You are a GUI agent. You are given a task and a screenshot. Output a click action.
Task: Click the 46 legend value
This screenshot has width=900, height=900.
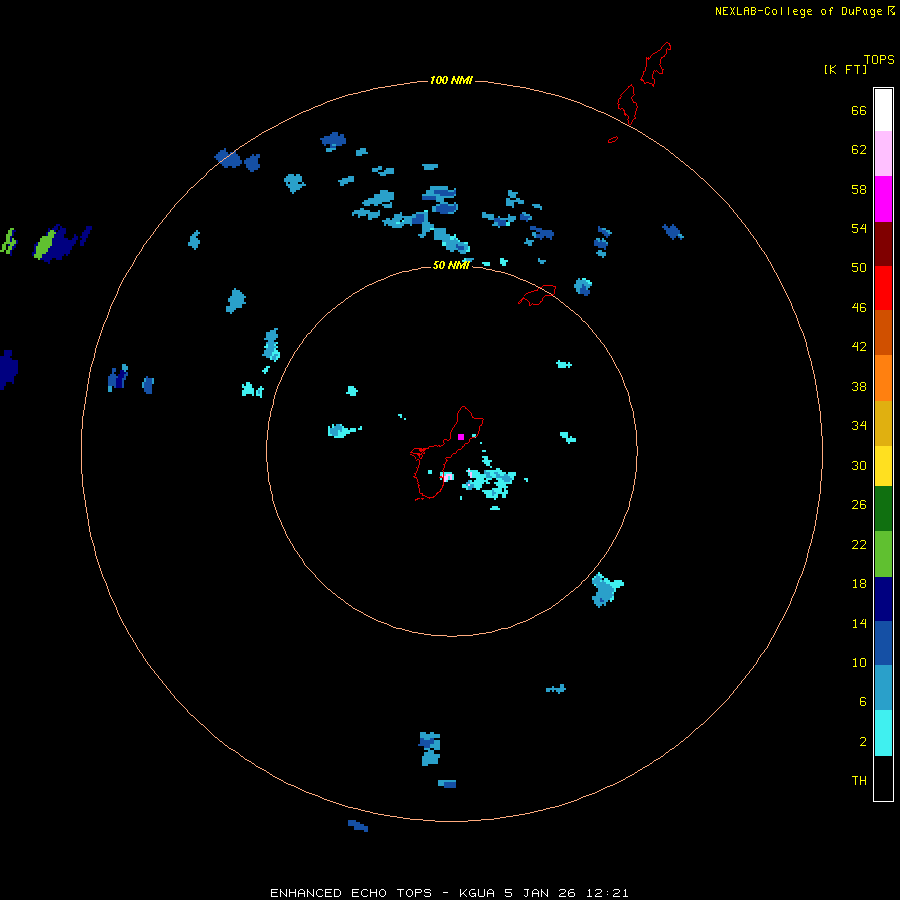(859, 308)
